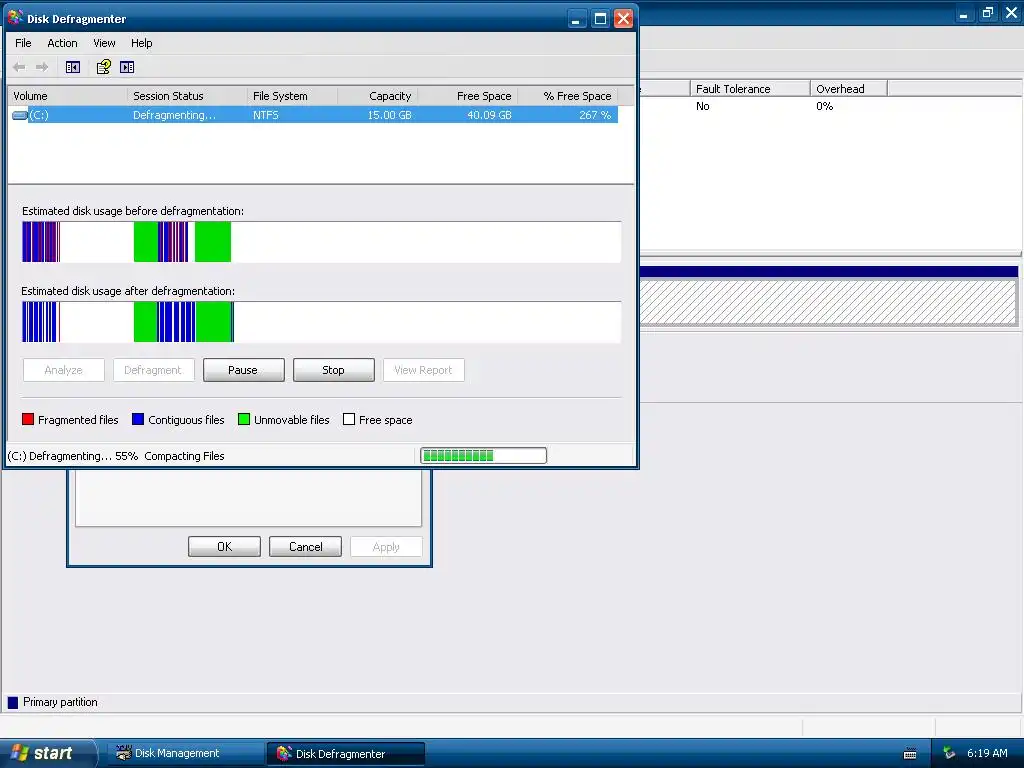
Task: Open the View menu
Action: point(104,43)
